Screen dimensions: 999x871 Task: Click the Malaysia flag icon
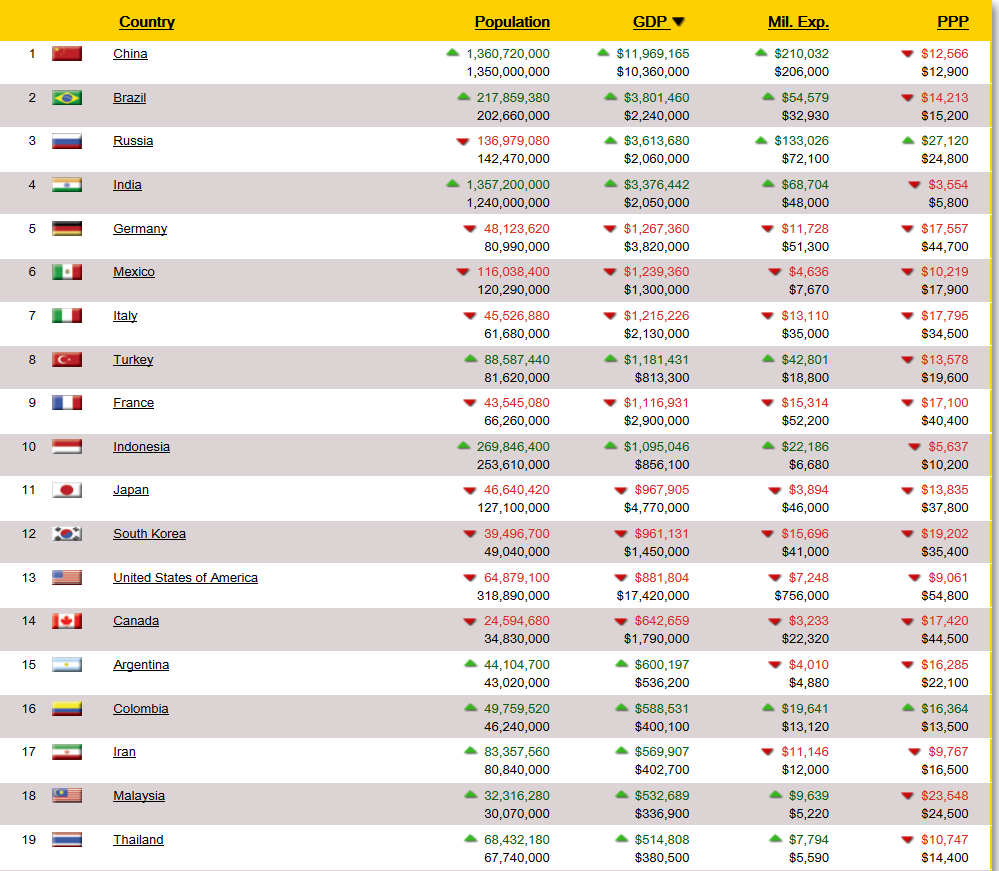tap(67, 796)
